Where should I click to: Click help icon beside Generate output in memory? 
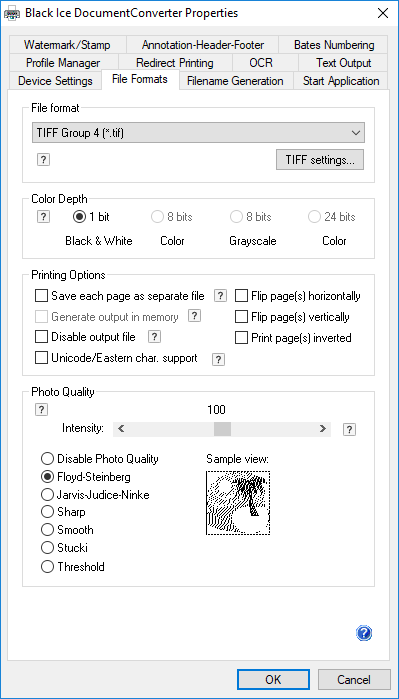tap(194, 317)
